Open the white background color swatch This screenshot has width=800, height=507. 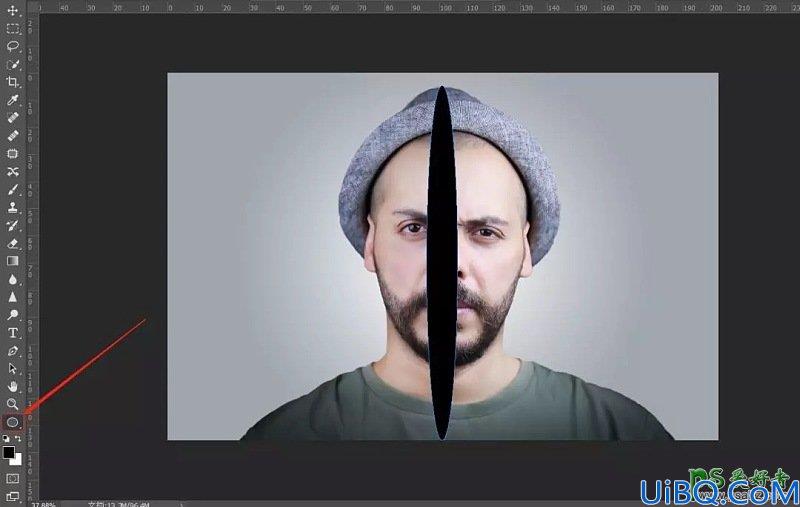pyautogui.click(x=18, y=460)
